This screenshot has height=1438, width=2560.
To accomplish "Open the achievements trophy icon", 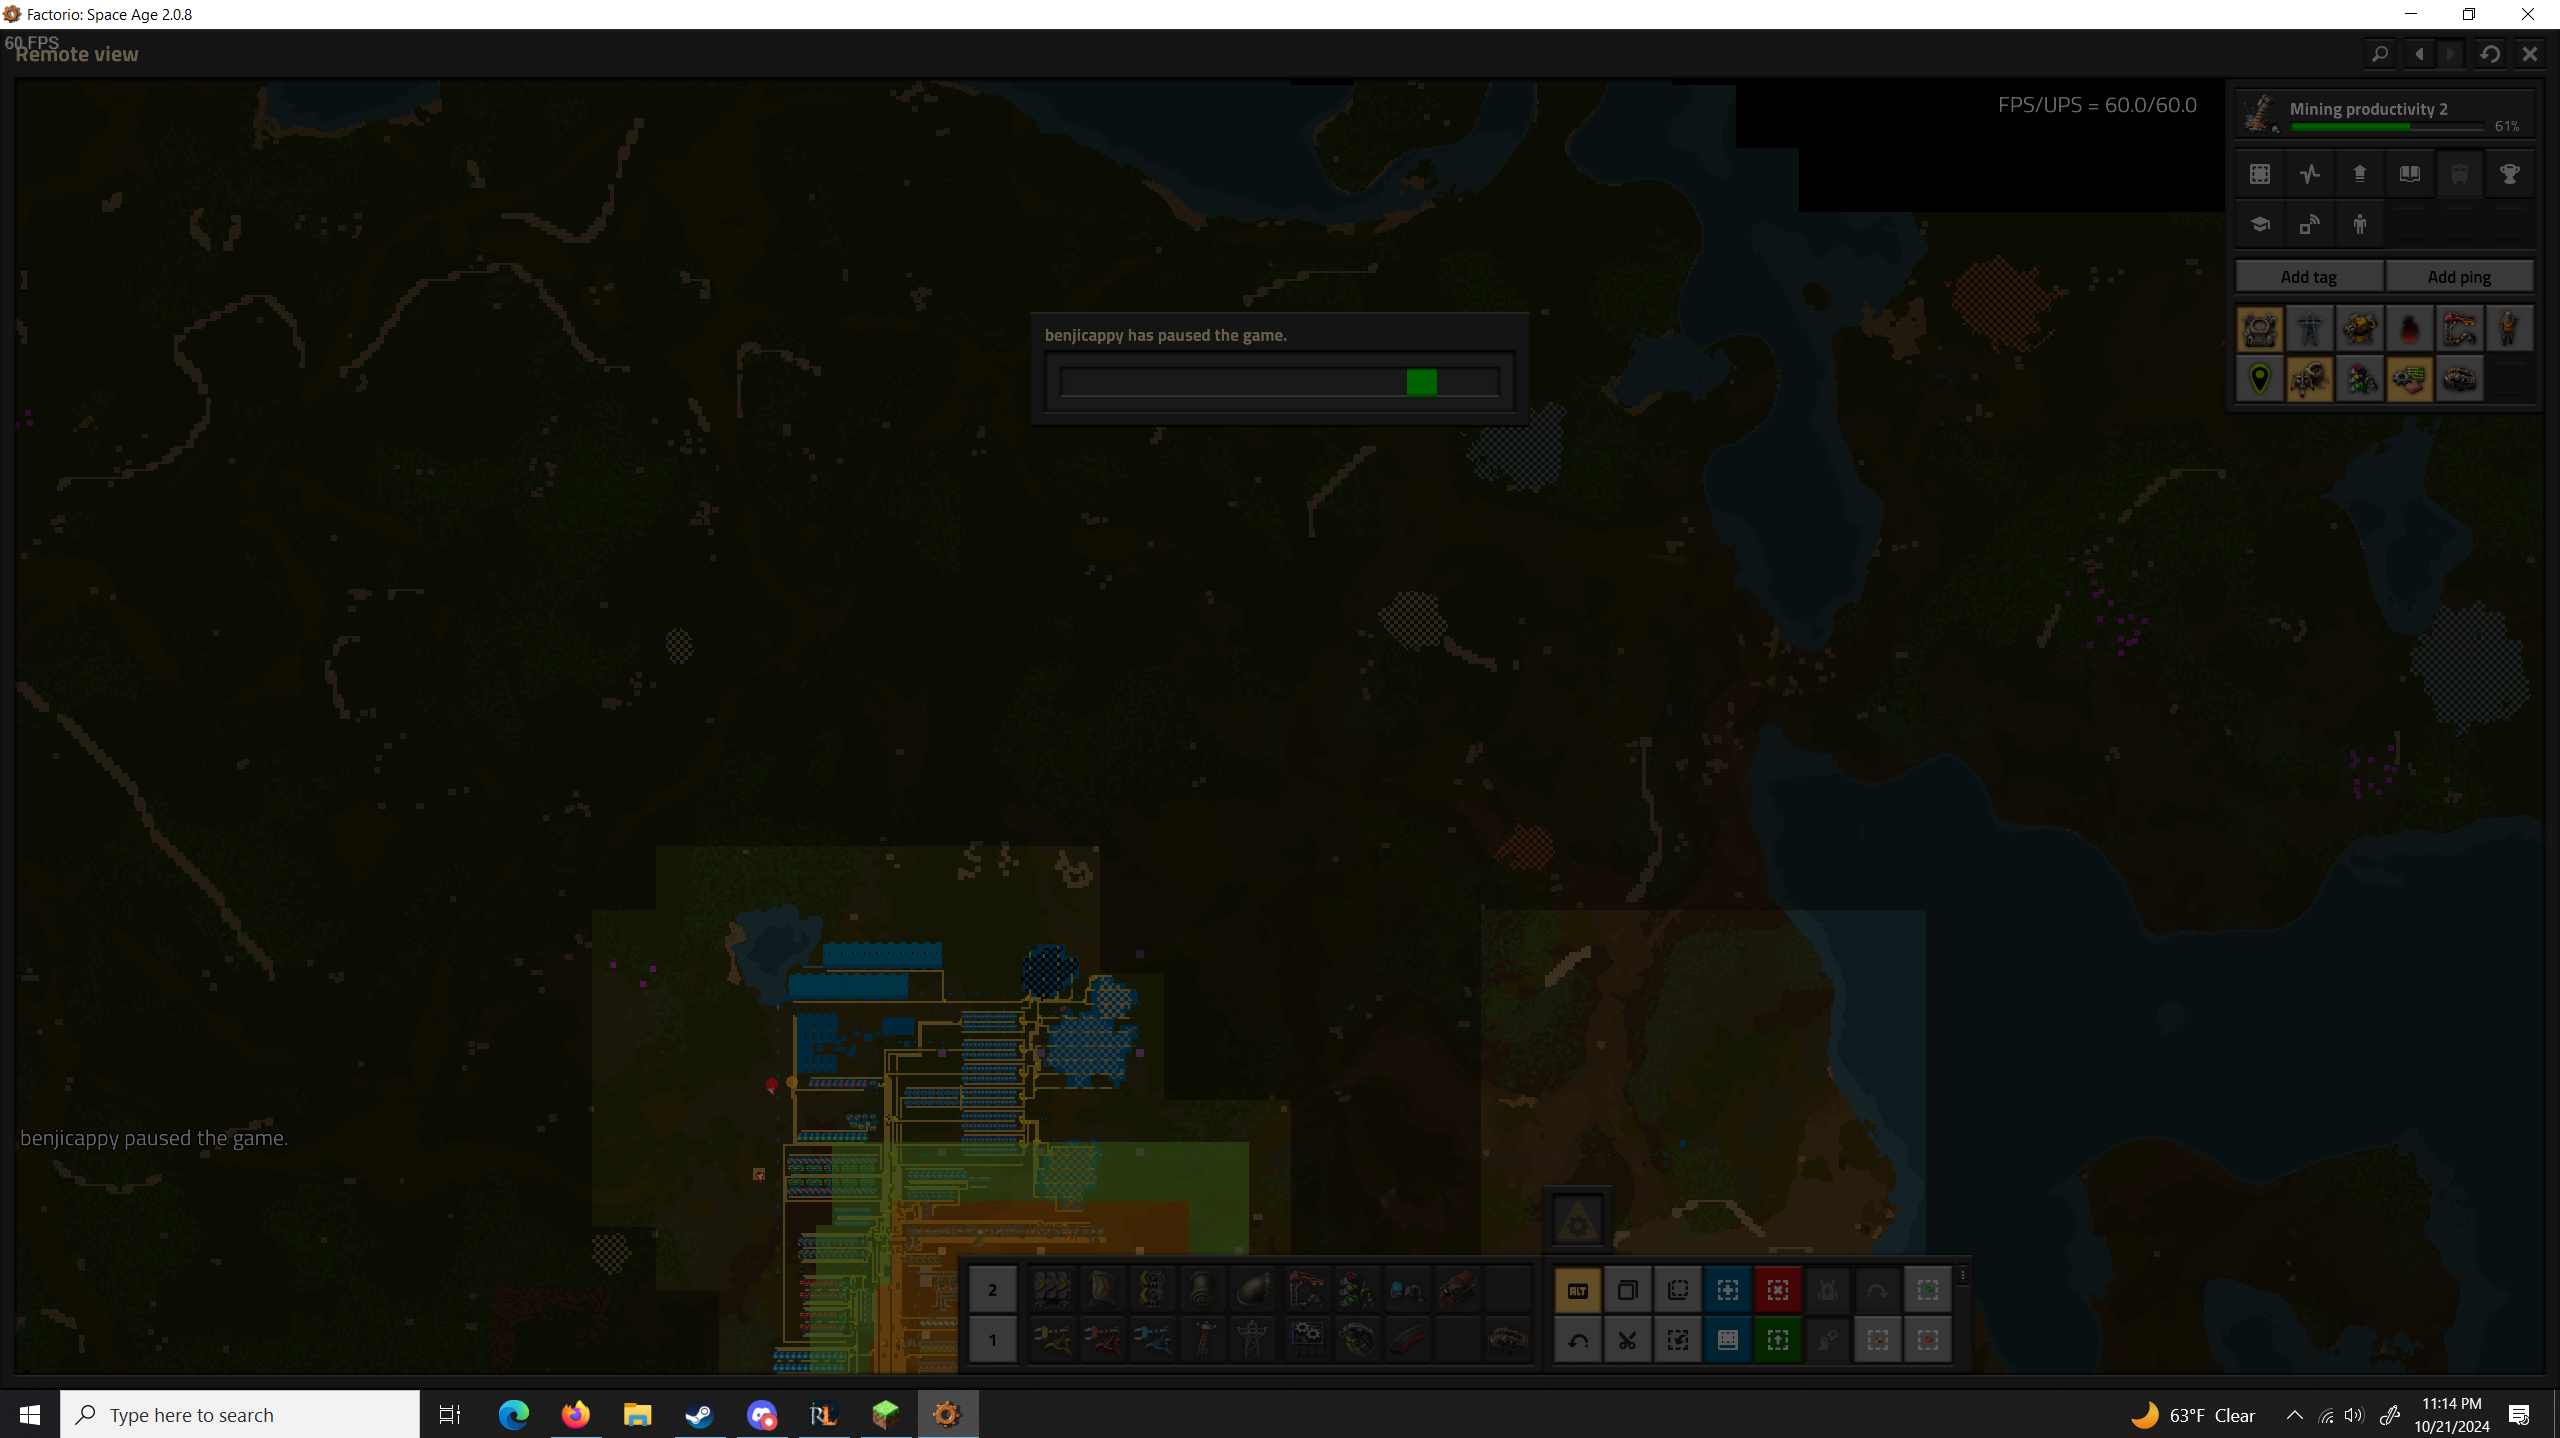I will (x=2509, y=174).
